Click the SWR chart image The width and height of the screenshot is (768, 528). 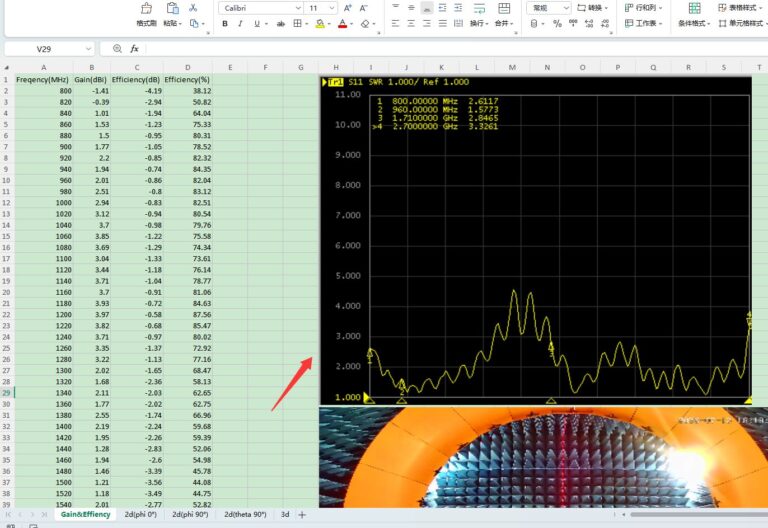coord(536,240)
